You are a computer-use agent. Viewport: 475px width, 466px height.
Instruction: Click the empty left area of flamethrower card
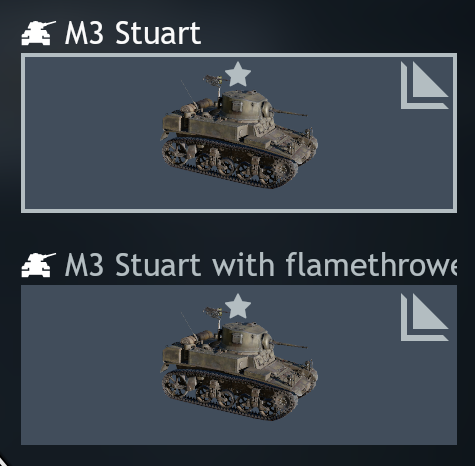pos(90,365)
